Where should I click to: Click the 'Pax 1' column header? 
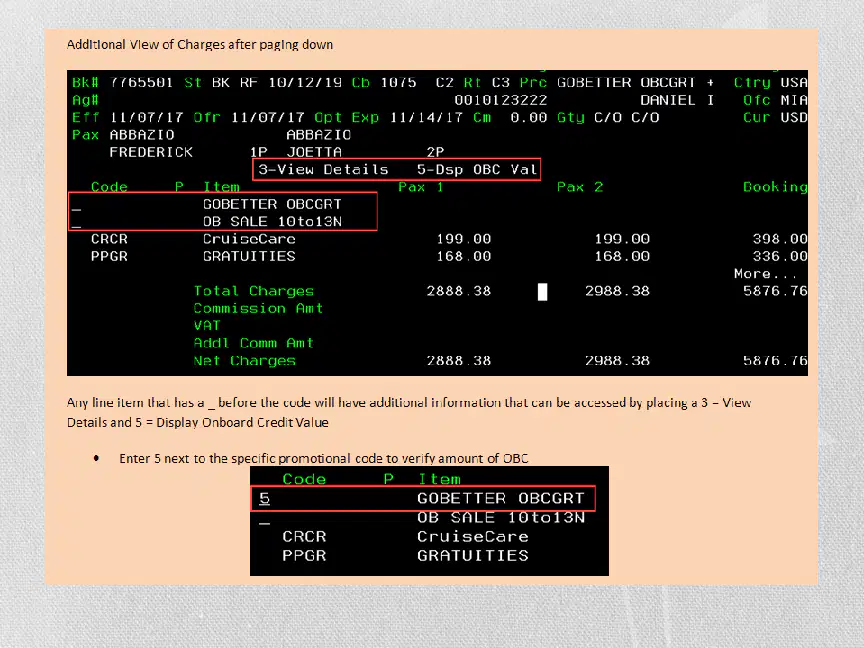point(421,187)
